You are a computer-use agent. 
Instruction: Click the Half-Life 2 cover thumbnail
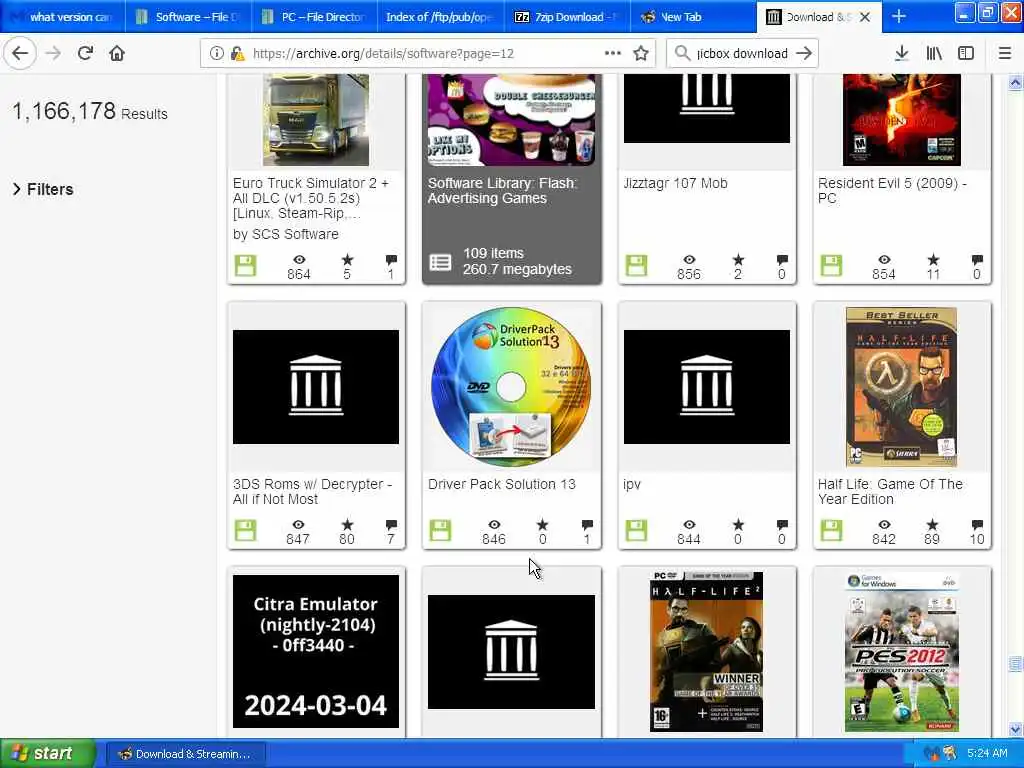click(x=707, y=652)
